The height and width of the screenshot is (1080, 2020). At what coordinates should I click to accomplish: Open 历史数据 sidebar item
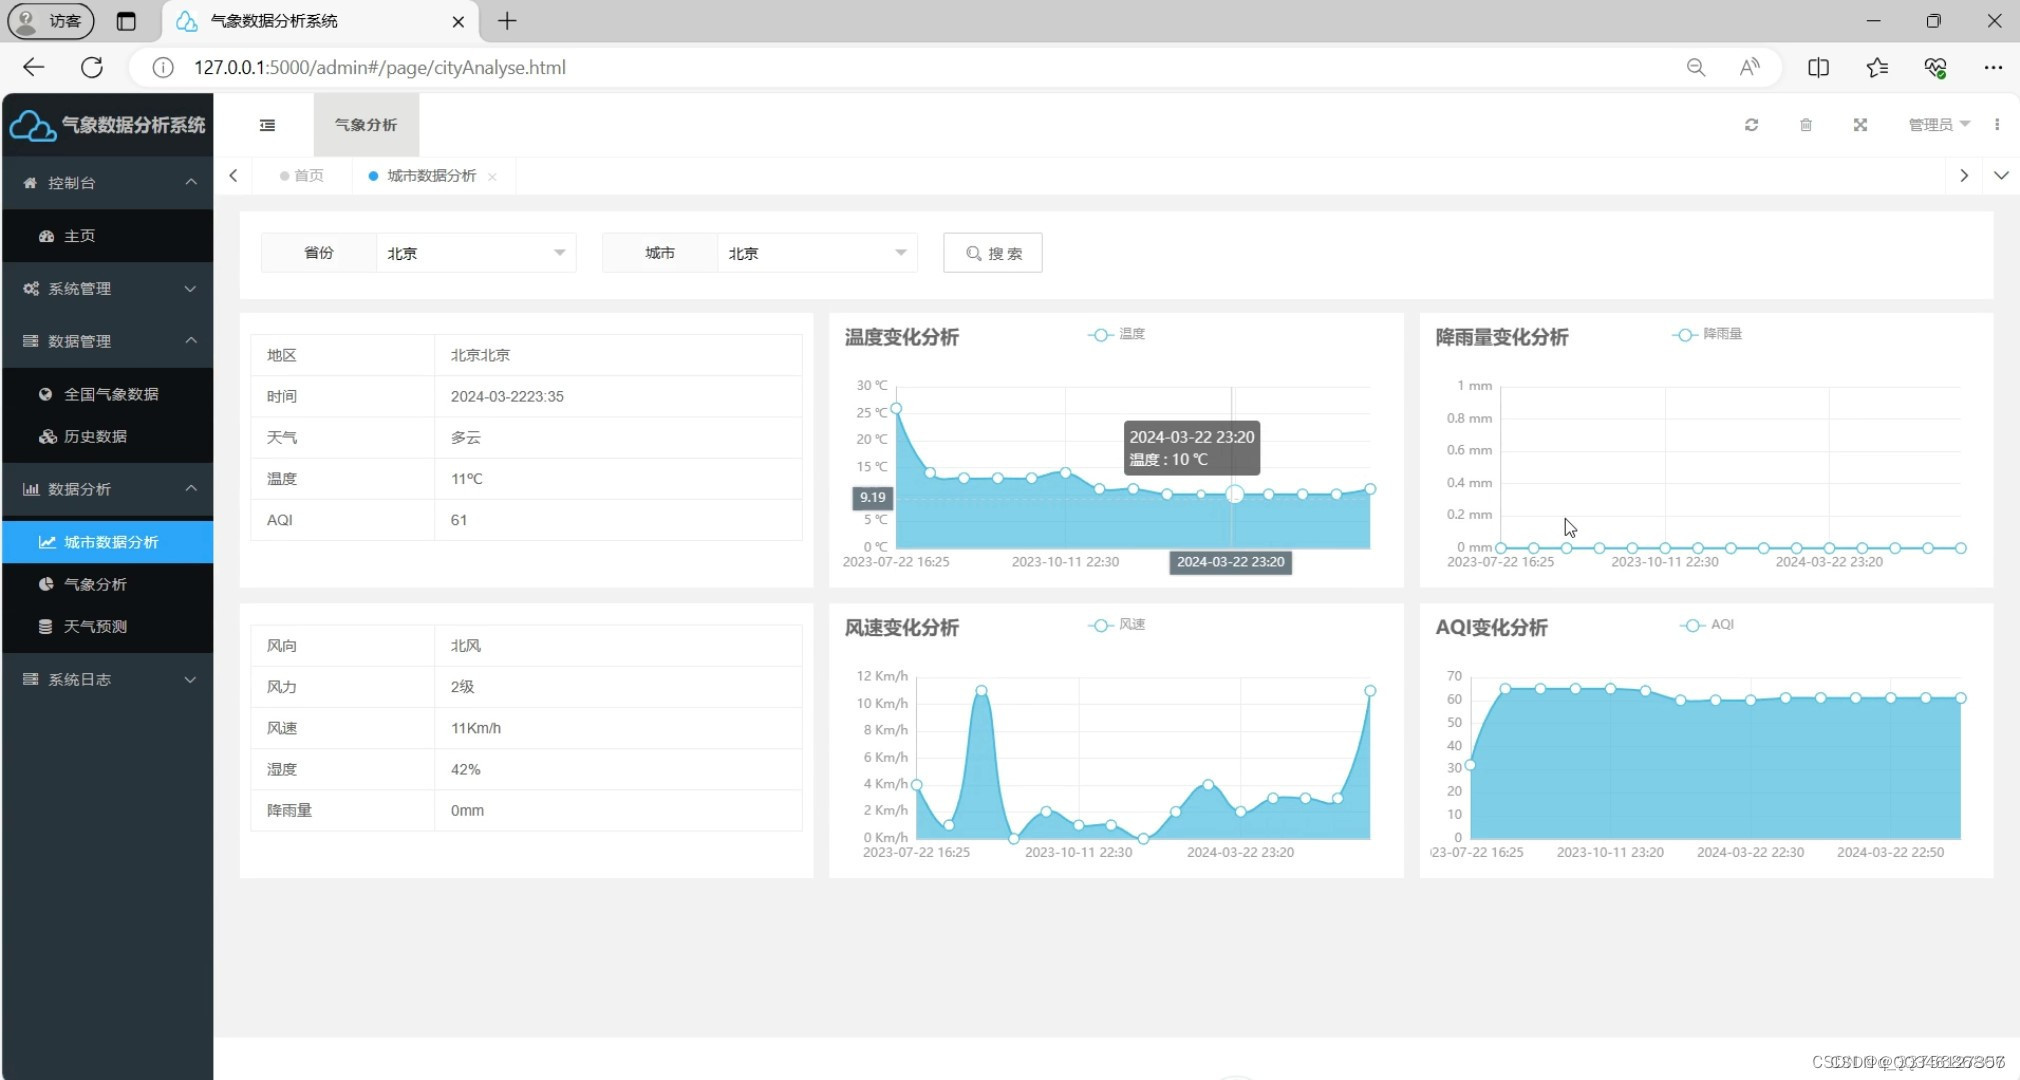tap(95, 436)
